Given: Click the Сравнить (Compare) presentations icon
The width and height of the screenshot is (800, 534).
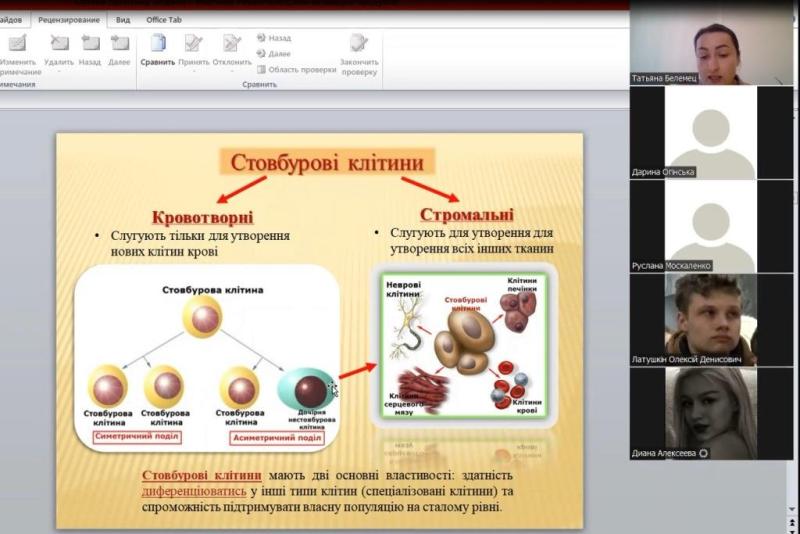Looking at the screenshot, I should pyautogui.click(x=157, y=44).
